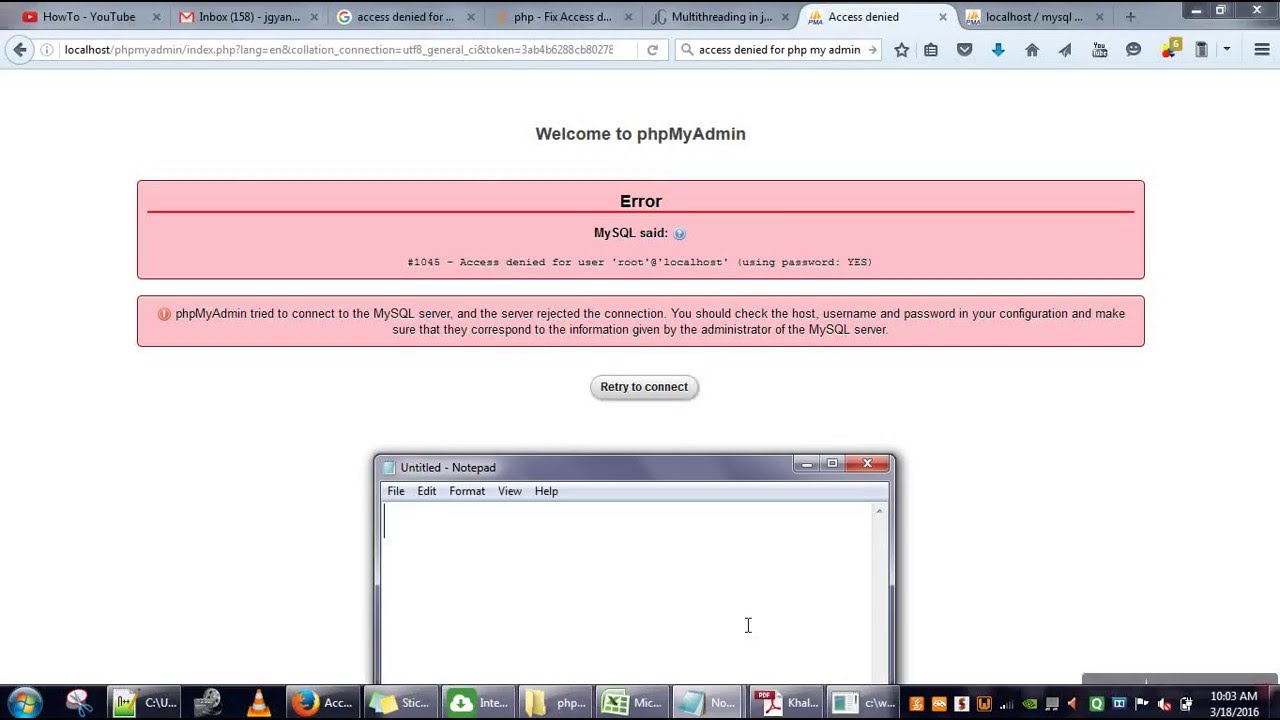
Task: Click the paper plane share icon
Action: [x=1065, y=50]
